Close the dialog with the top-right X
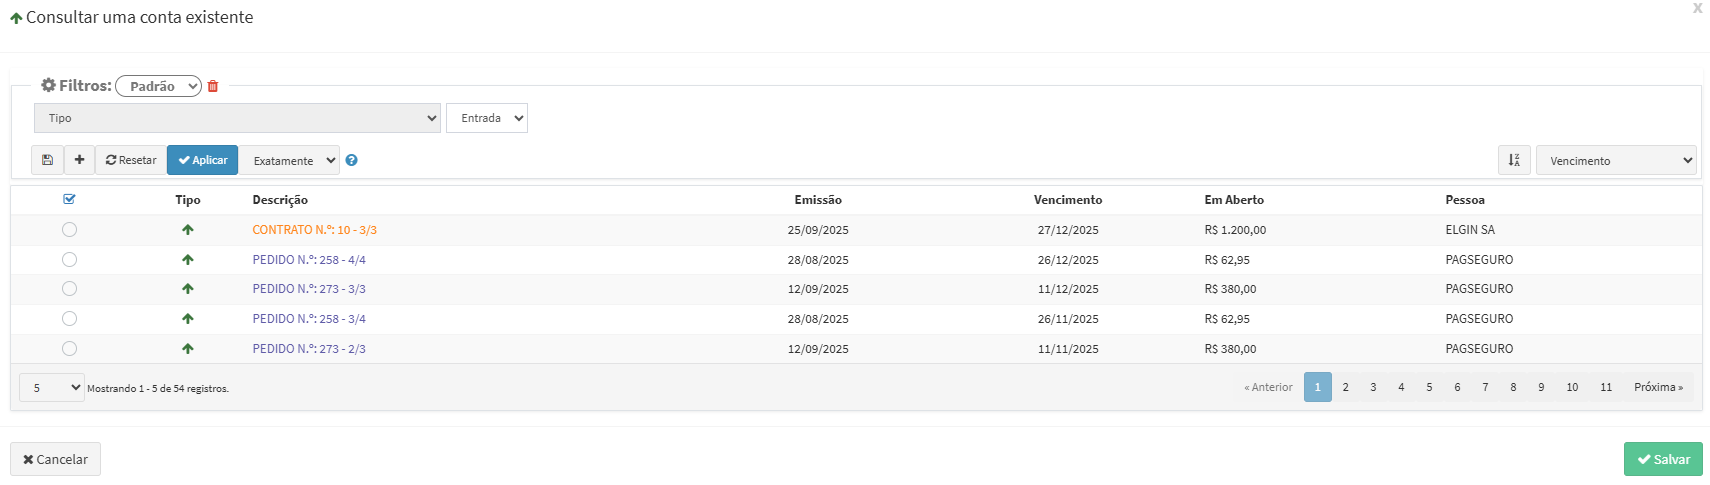The height and width of the screenshot is (485, 1710). pyautogui.click(x=1697, y=8)
